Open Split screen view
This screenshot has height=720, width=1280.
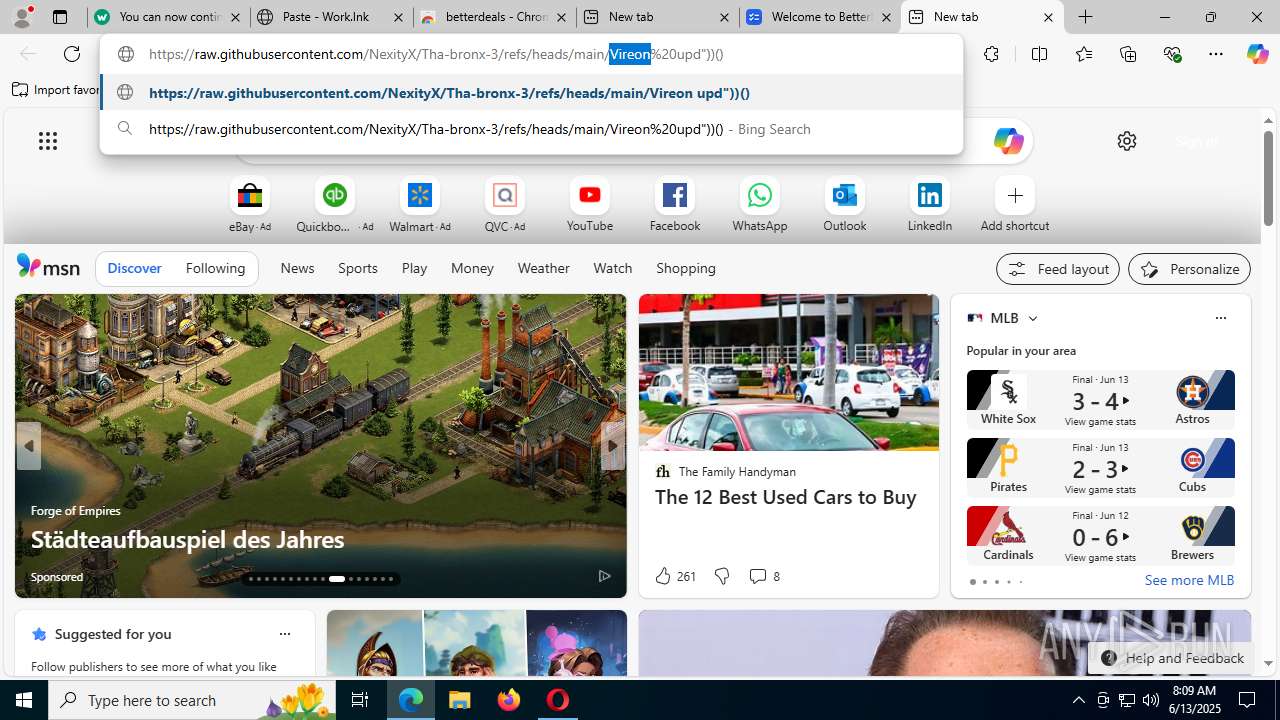click(1039, 54)
